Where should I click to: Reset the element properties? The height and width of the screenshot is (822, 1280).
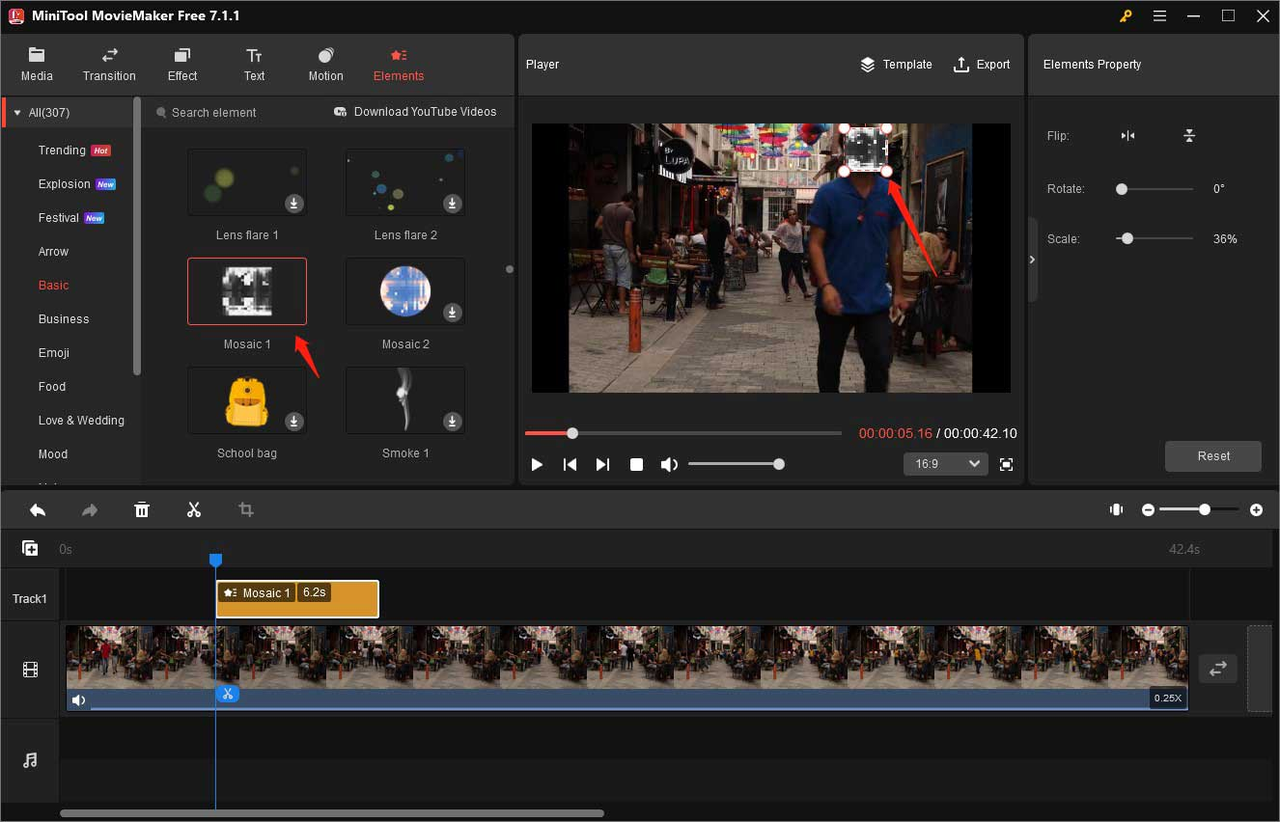[1213, 456]
